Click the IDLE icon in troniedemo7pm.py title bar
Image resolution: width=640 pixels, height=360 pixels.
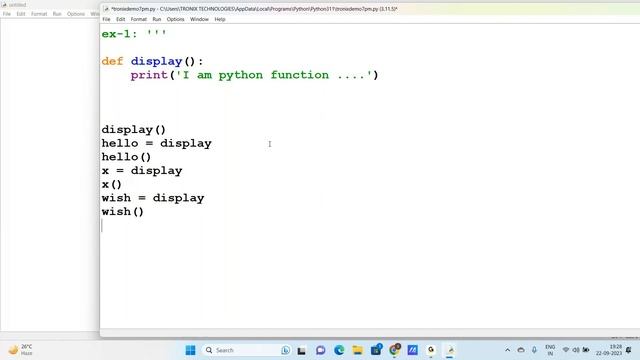tap(106, 9)
